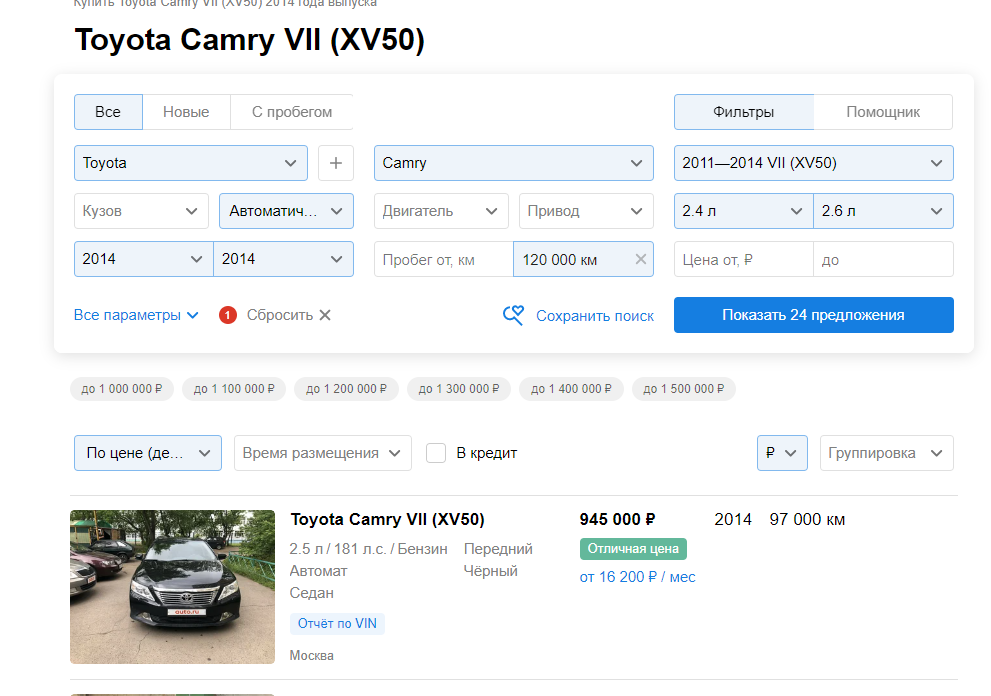Click the Отличная цена badge
The height and width of the screenshot is (696, 991).
tap(633, 549)
